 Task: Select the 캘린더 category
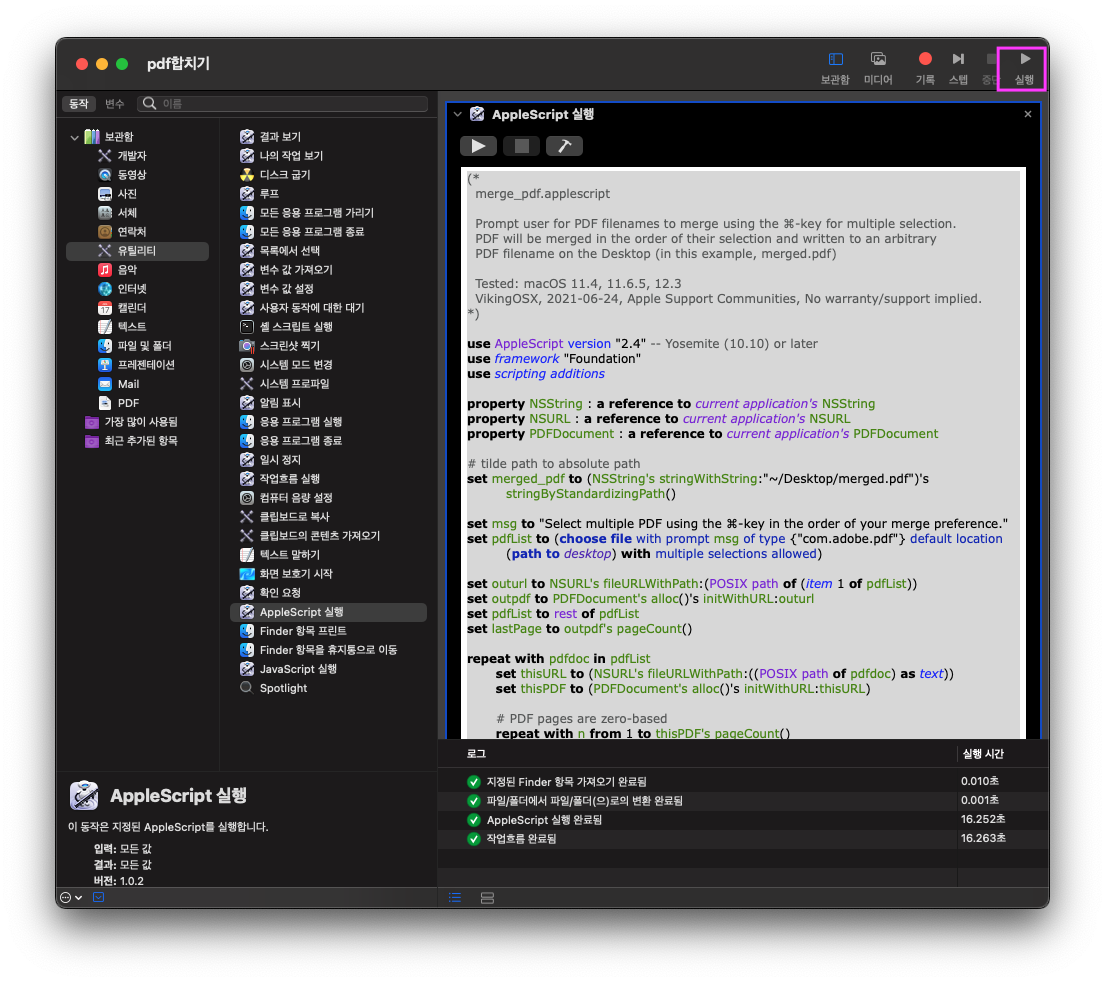tap(132, 308)
